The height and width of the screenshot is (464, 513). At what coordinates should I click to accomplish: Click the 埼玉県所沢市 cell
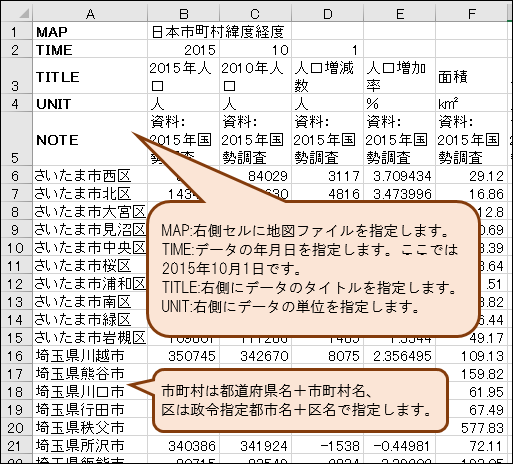(x=90, y=445)
